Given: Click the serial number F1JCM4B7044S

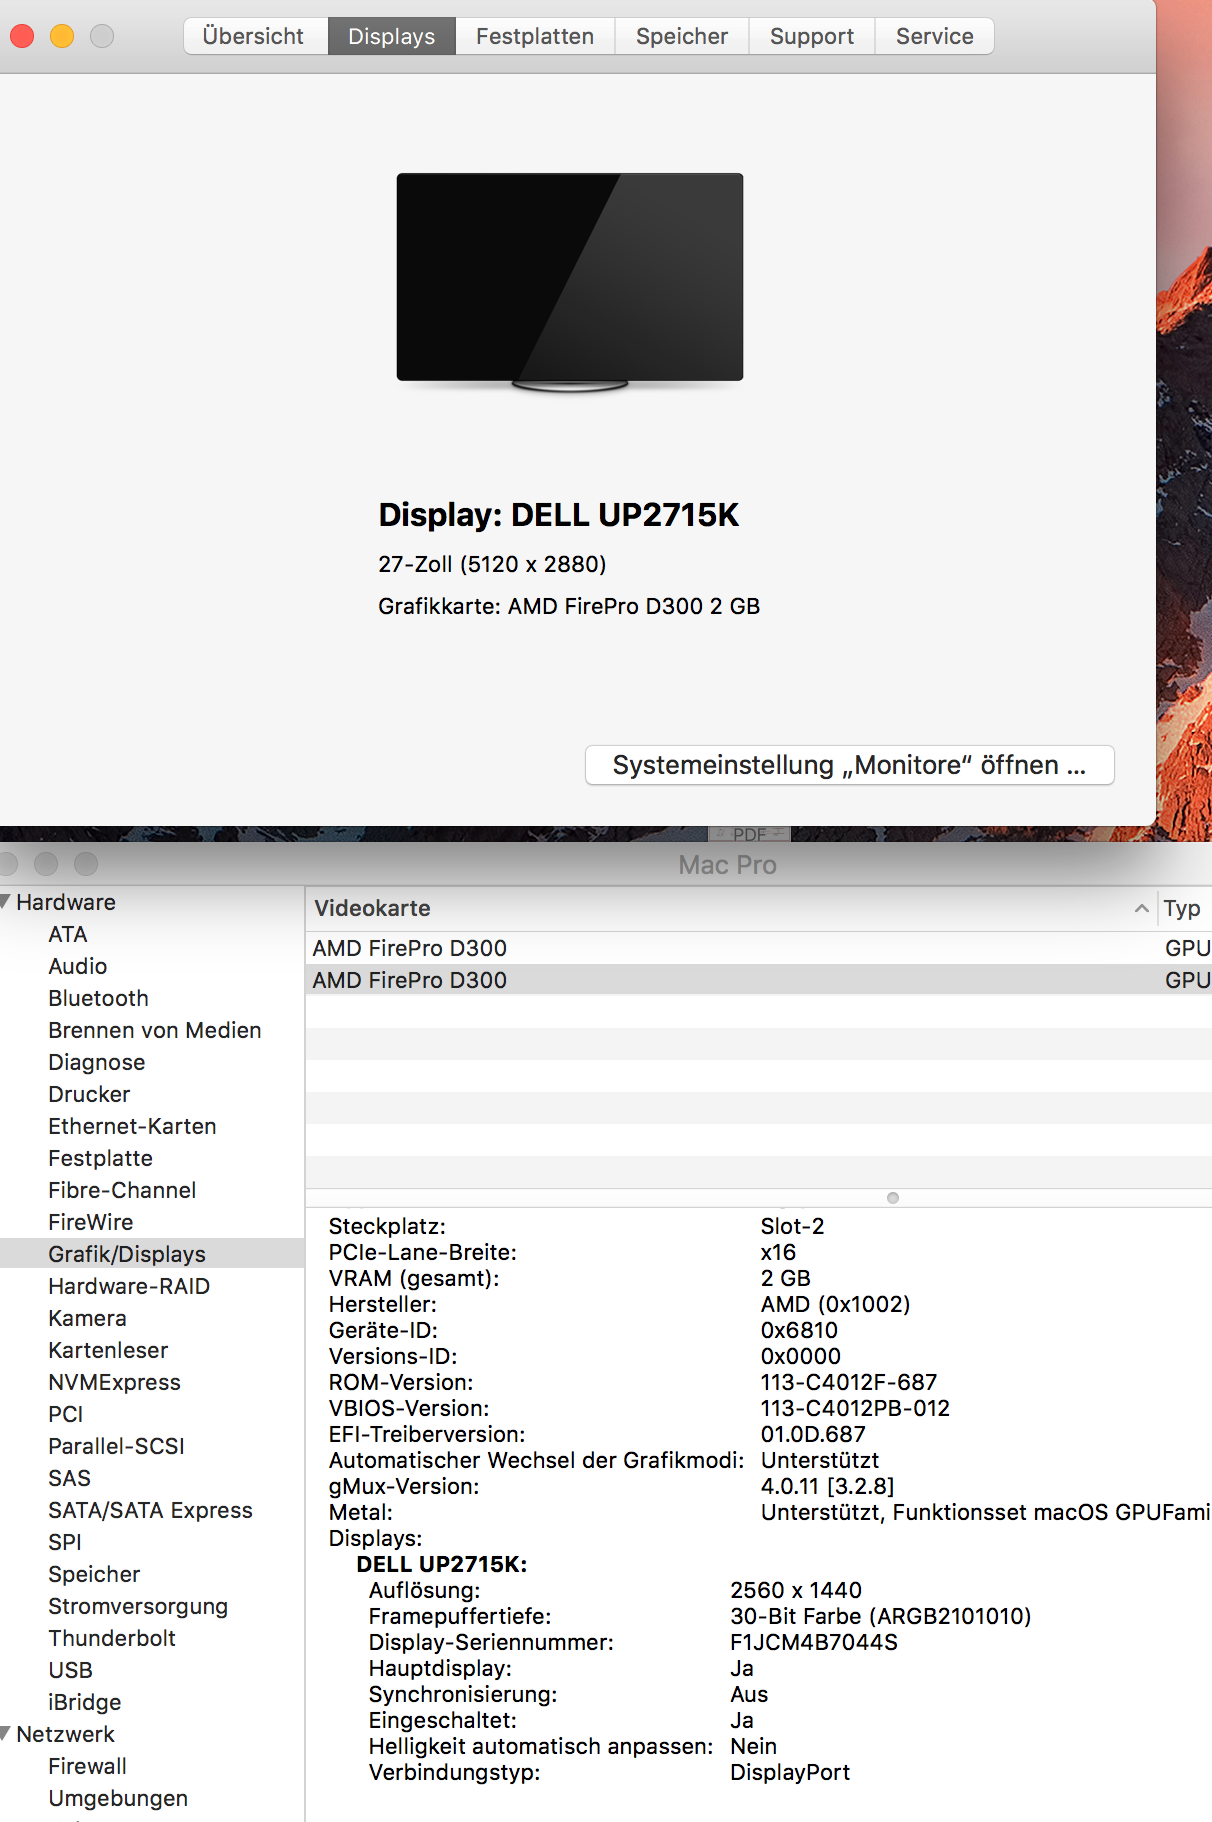Looking at the screenshot, I should click(814, 1642).
